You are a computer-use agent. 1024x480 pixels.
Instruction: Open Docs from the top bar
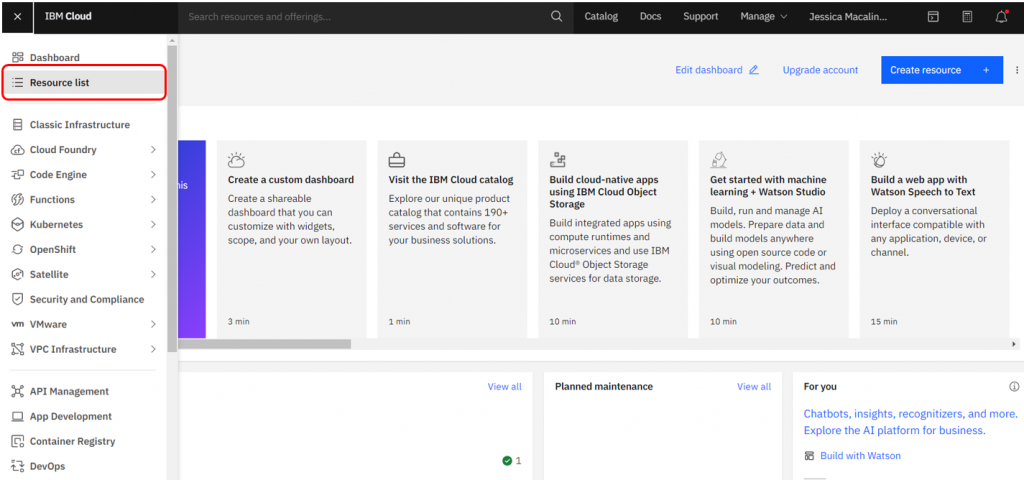650,16
